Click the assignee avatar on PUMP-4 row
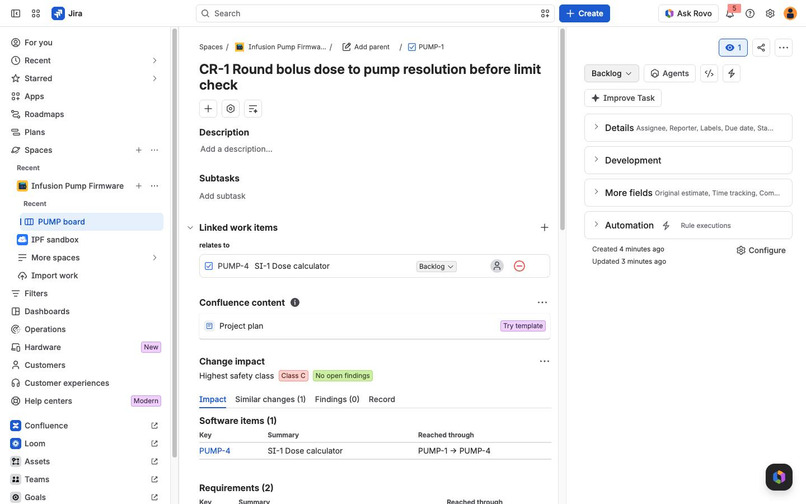 click(497, 266)
